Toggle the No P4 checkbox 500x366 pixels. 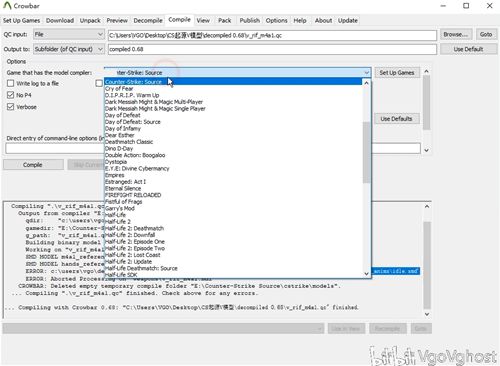11,95
